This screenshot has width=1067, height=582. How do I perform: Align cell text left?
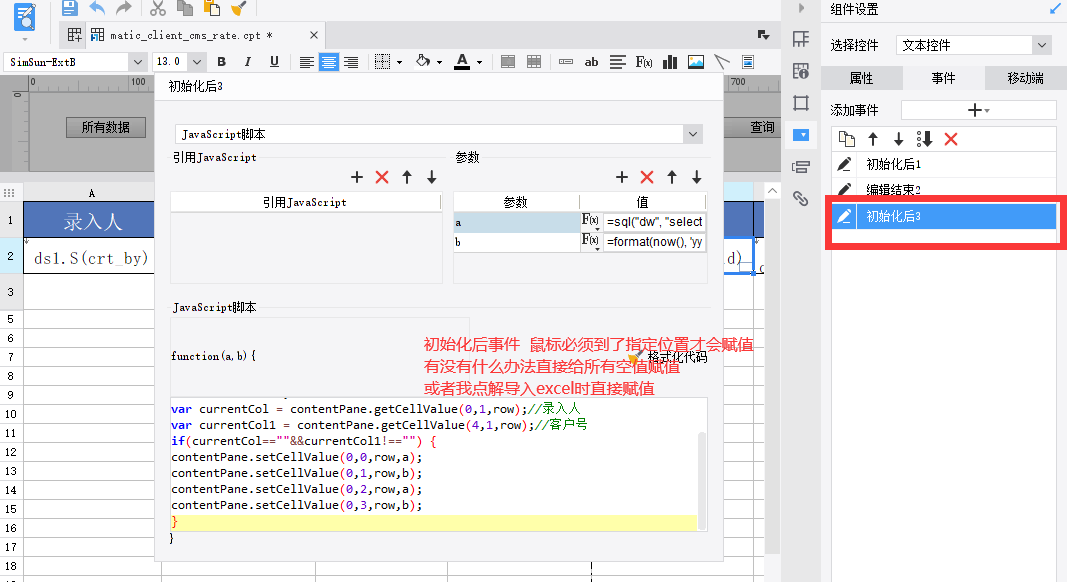pyautogui.click(x=307, y=62)
